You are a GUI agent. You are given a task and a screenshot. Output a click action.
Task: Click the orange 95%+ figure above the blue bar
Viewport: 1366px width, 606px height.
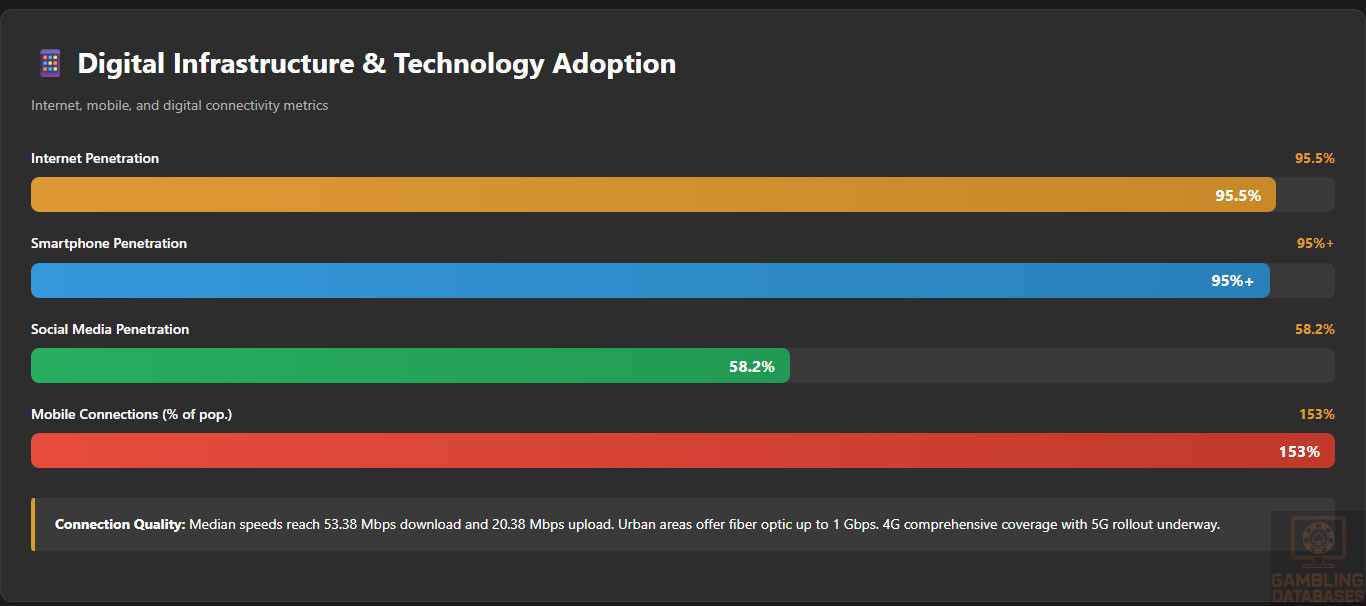tap(1315, 243)
